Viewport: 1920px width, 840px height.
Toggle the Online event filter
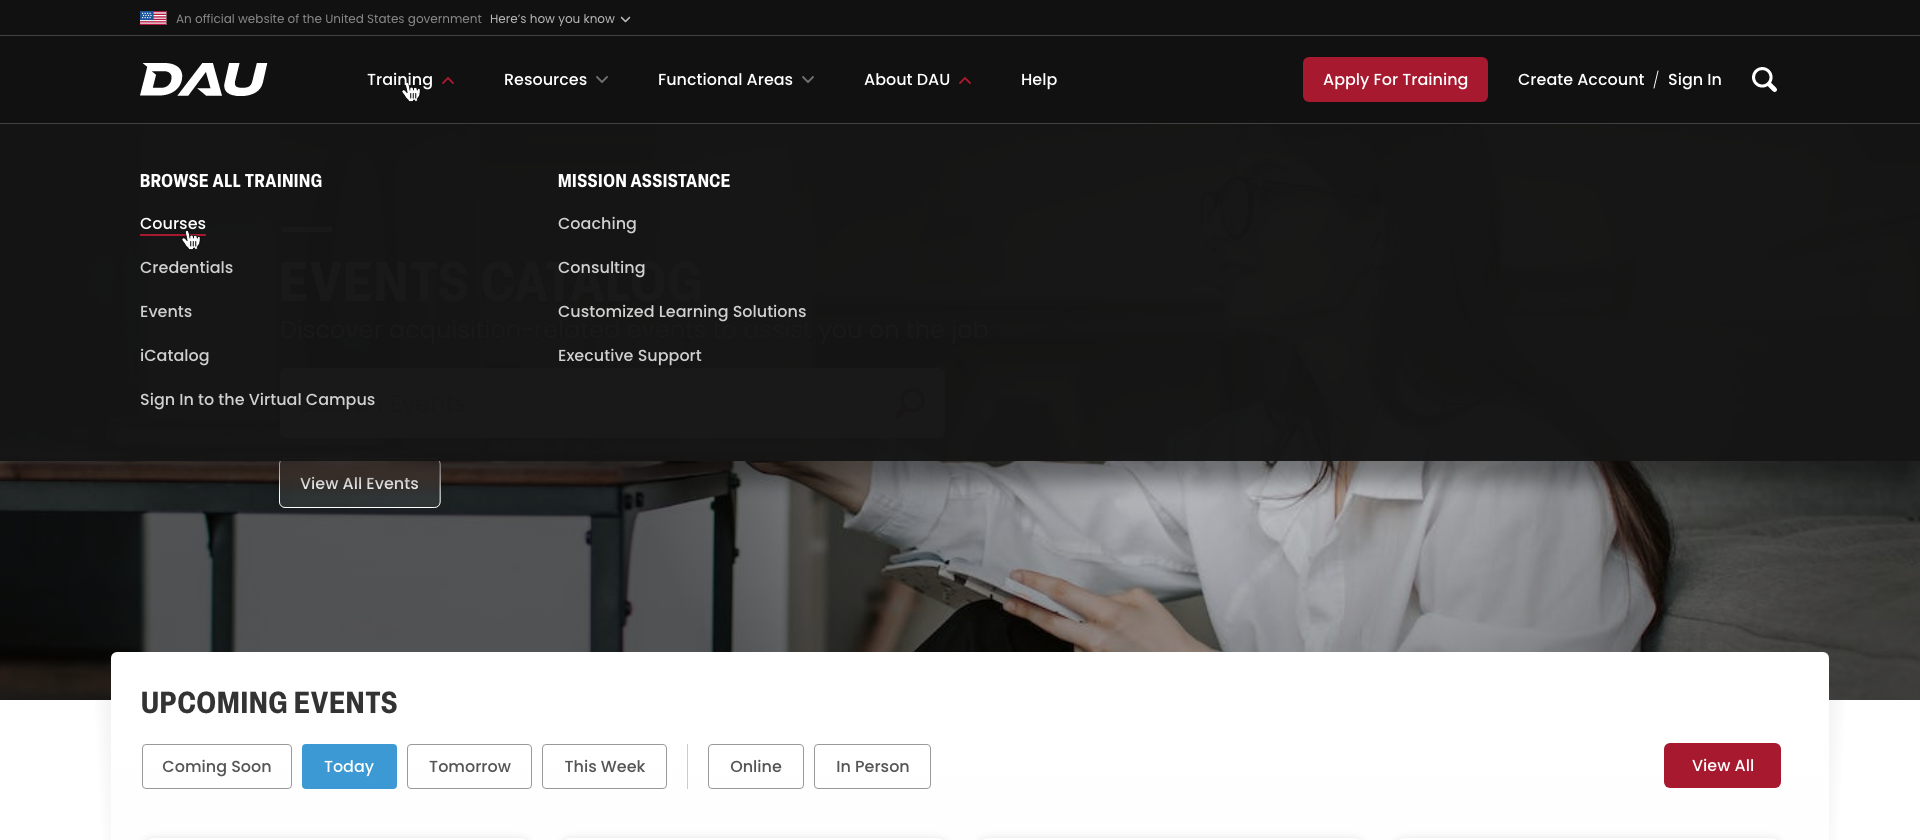[755, 766]
